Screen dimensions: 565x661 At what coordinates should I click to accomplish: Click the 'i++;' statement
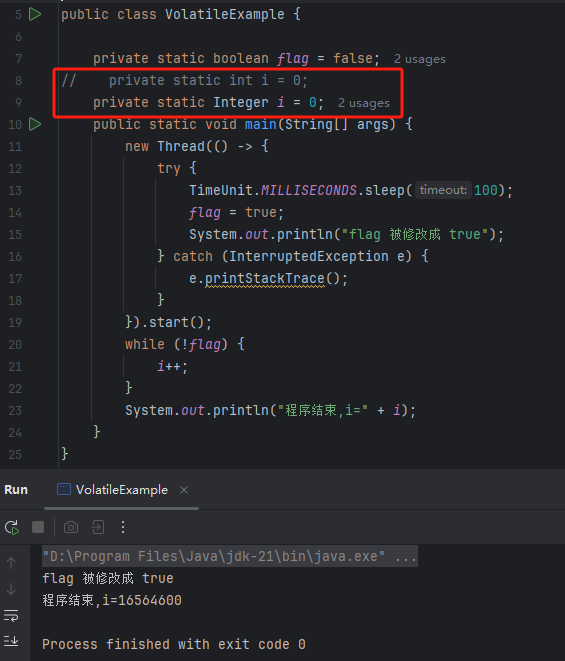172,366
